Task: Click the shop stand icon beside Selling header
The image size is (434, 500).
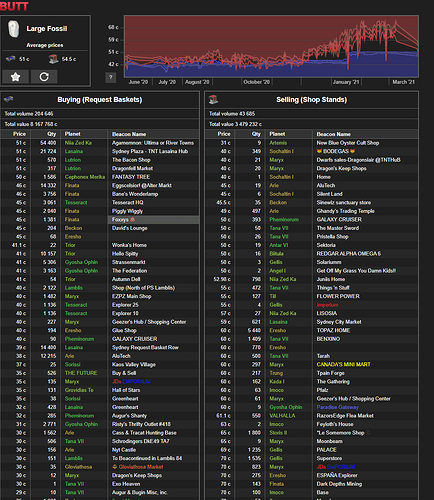Action: coord(213,99)
